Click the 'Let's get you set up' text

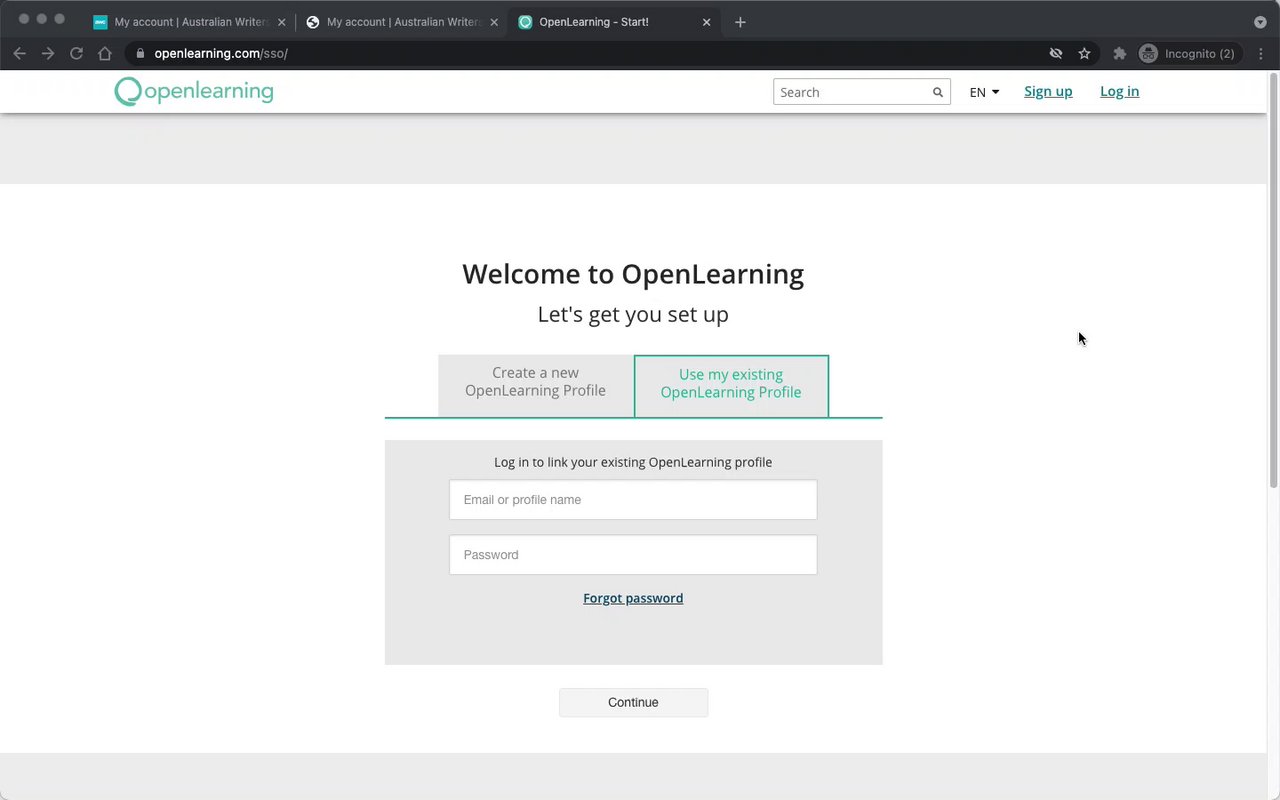633,314
